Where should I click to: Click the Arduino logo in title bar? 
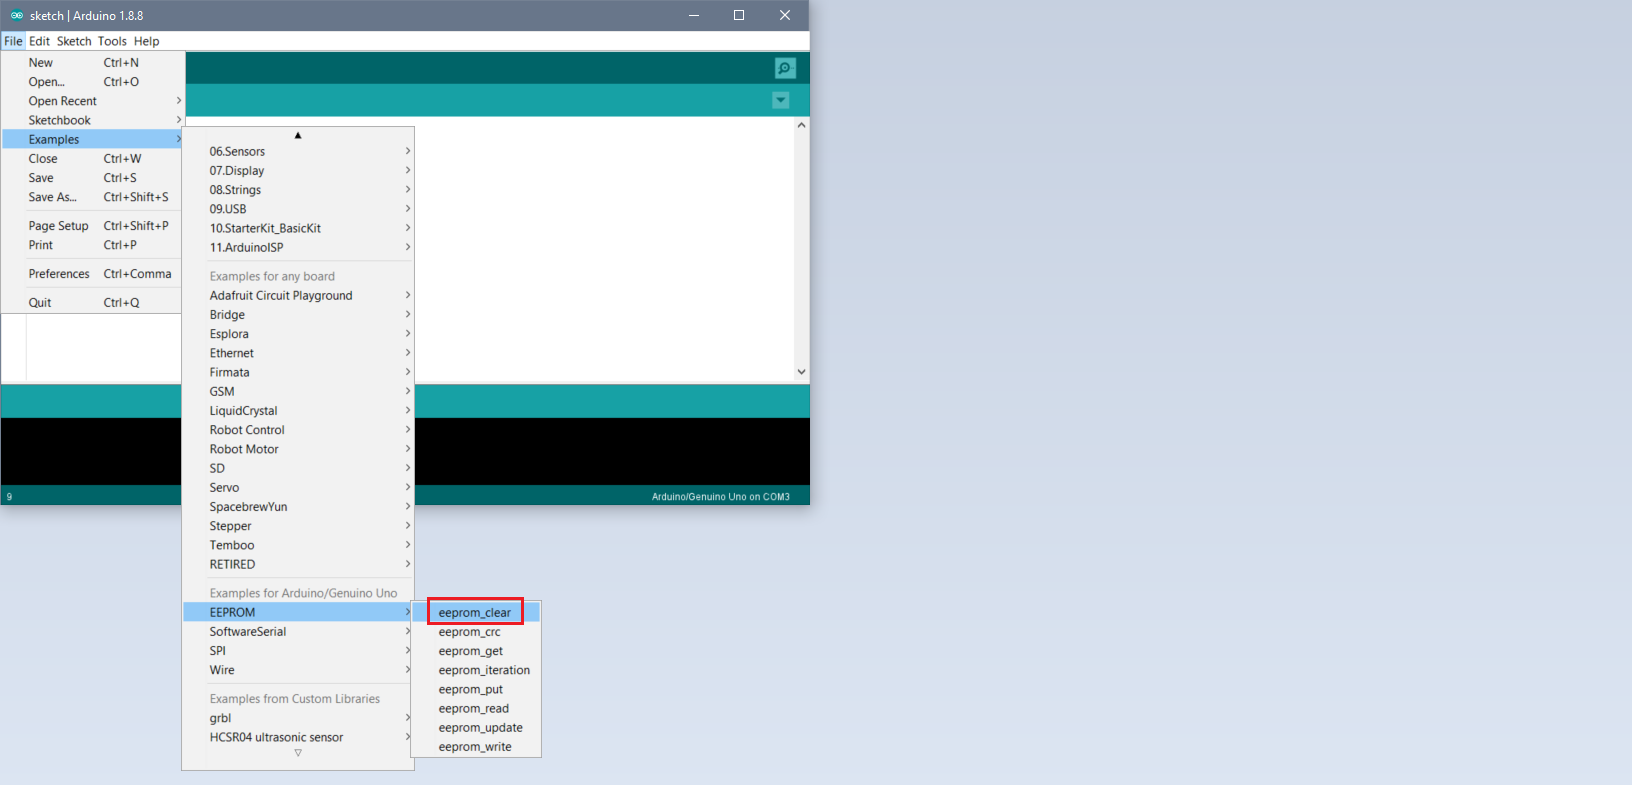click(16, 15)
